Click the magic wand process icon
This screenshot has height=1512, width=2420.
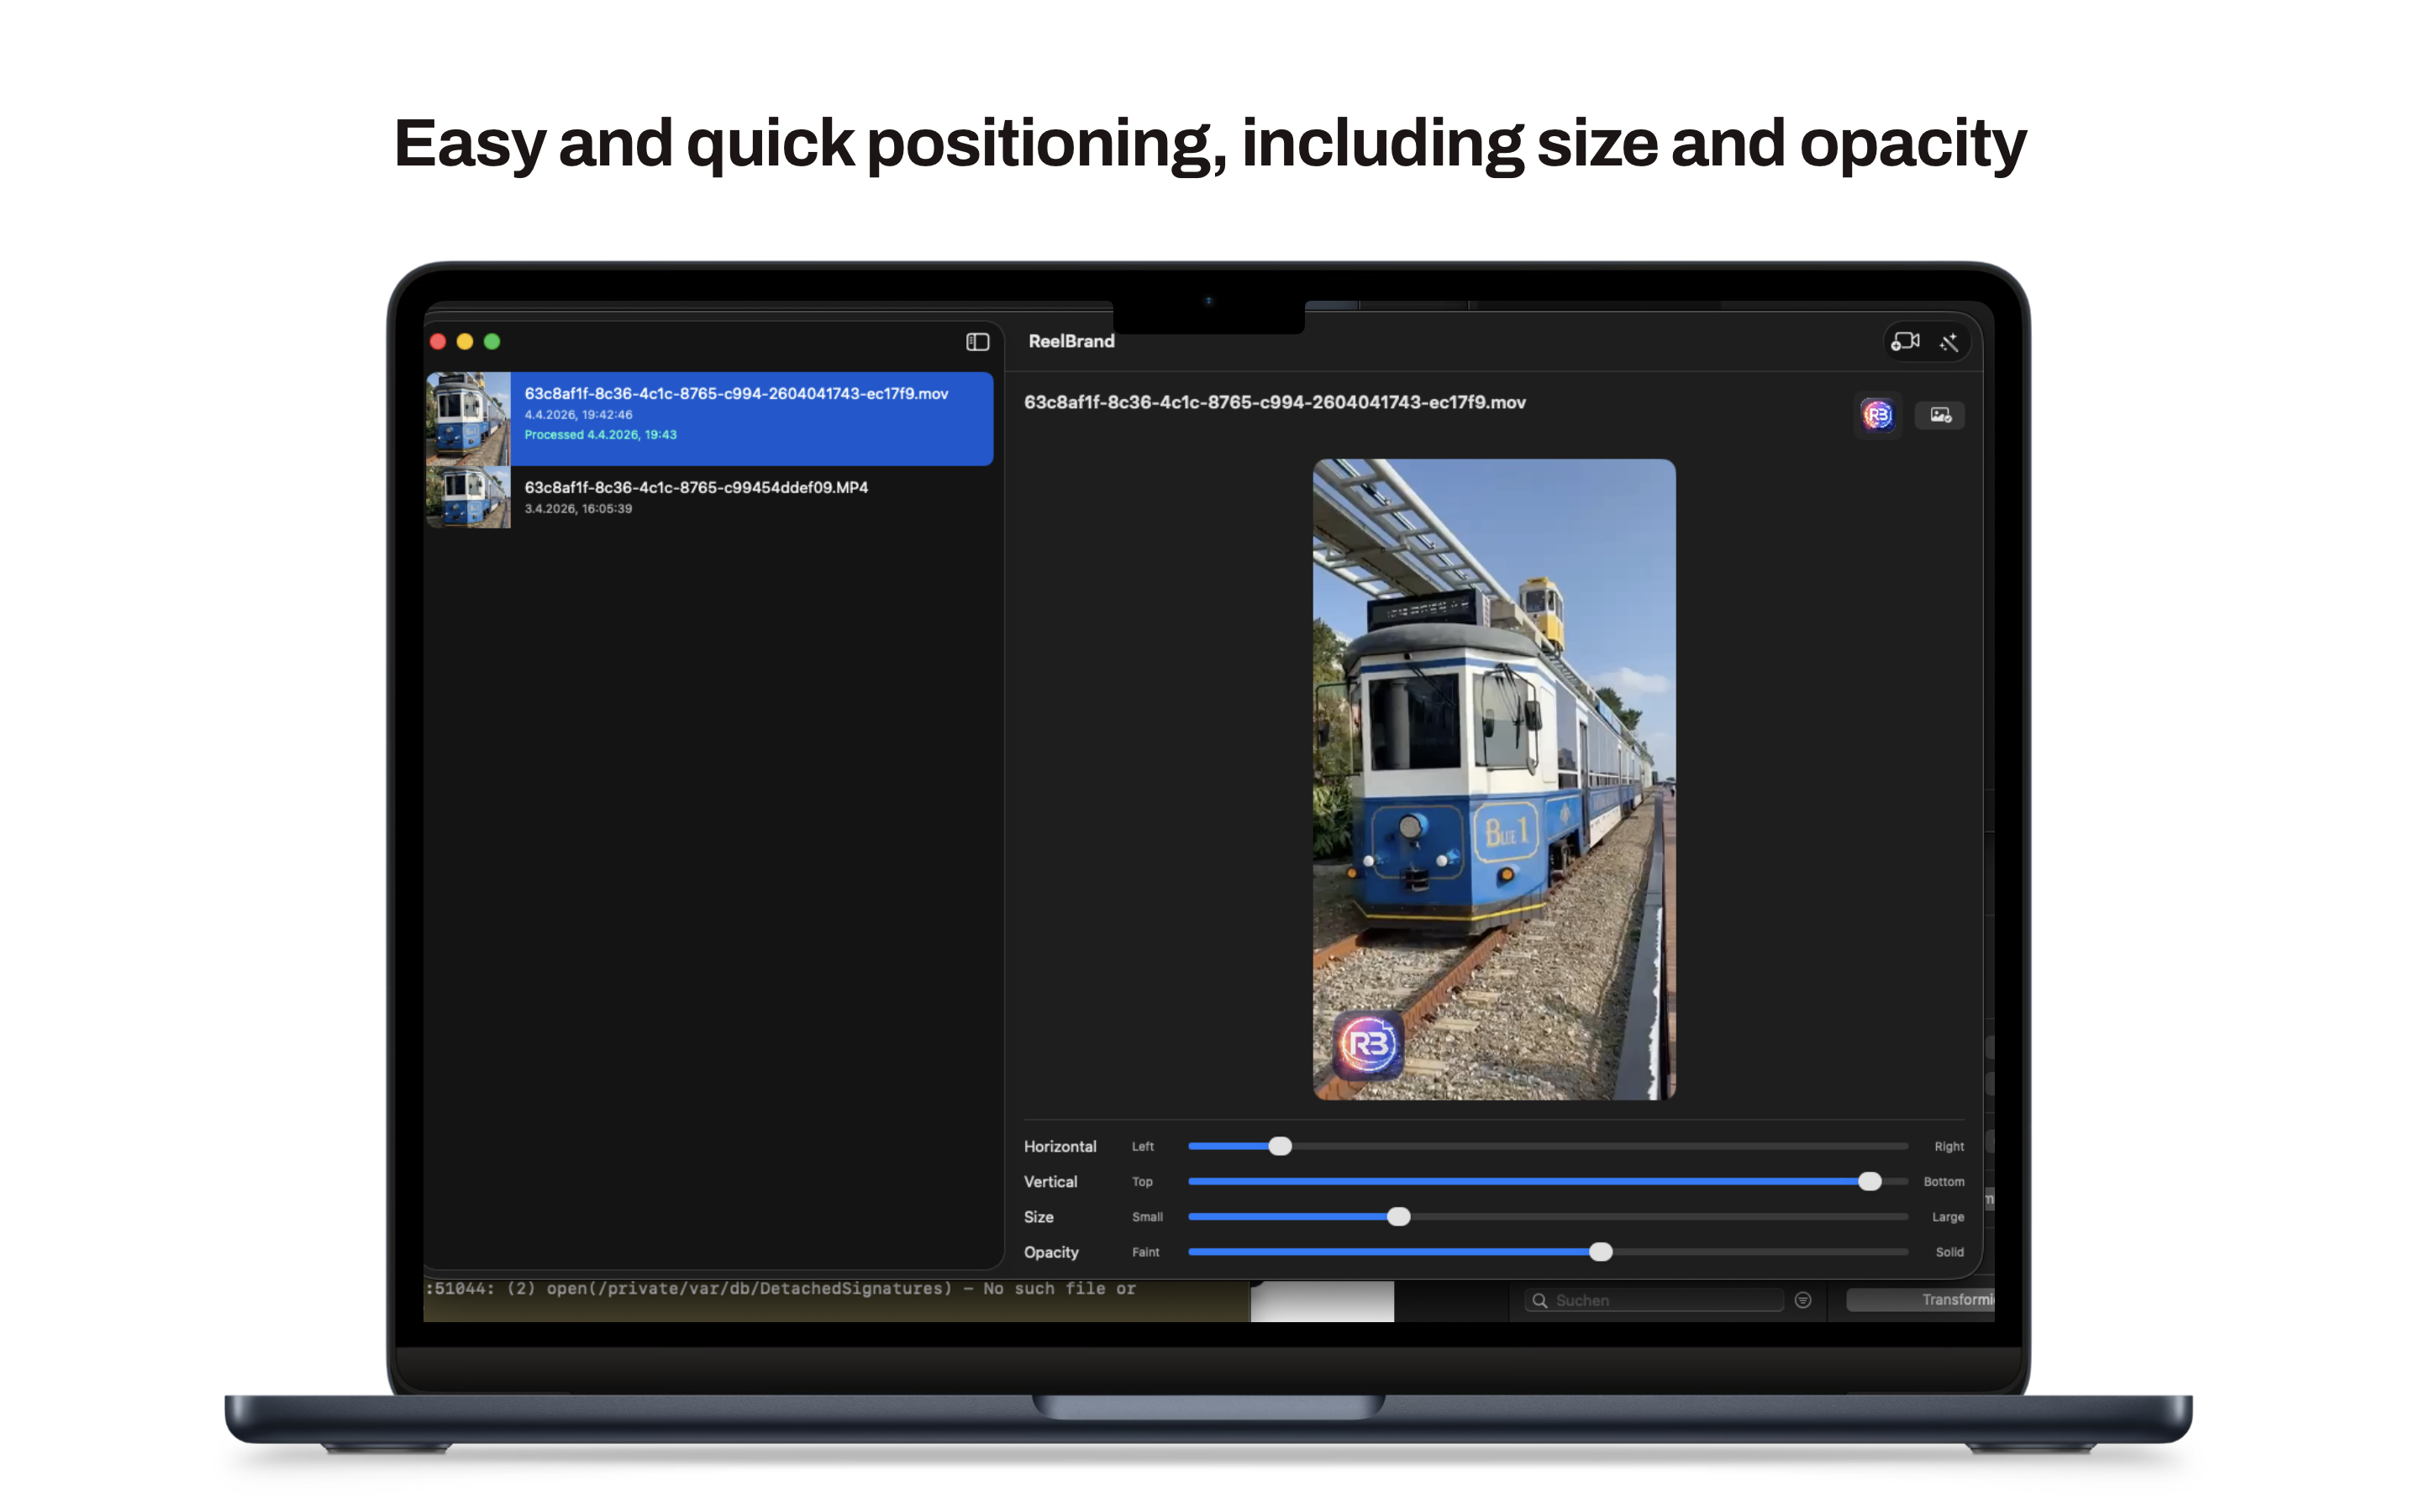1949,342
